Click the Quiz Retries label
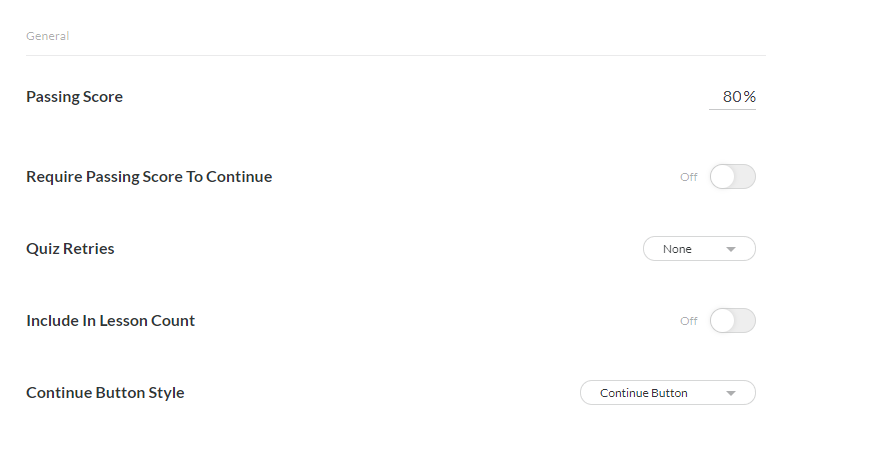 point(70,249)
